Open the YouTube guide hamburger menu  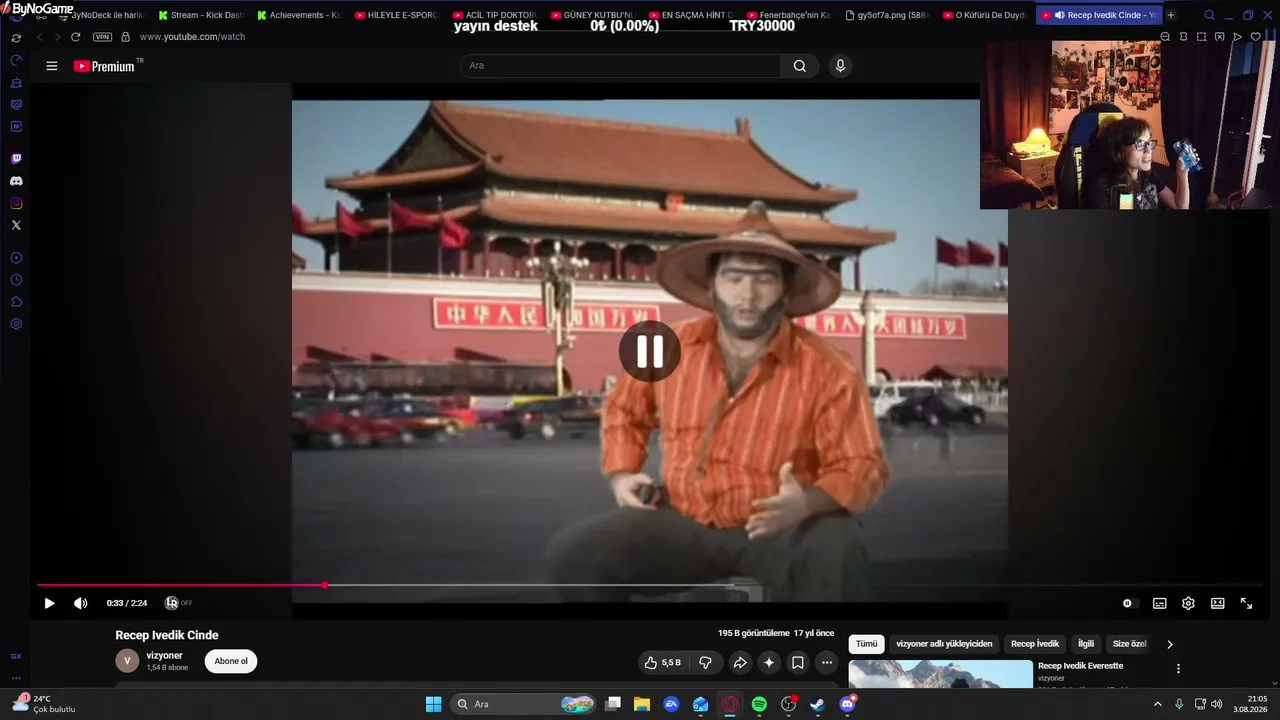coord(52,66)
